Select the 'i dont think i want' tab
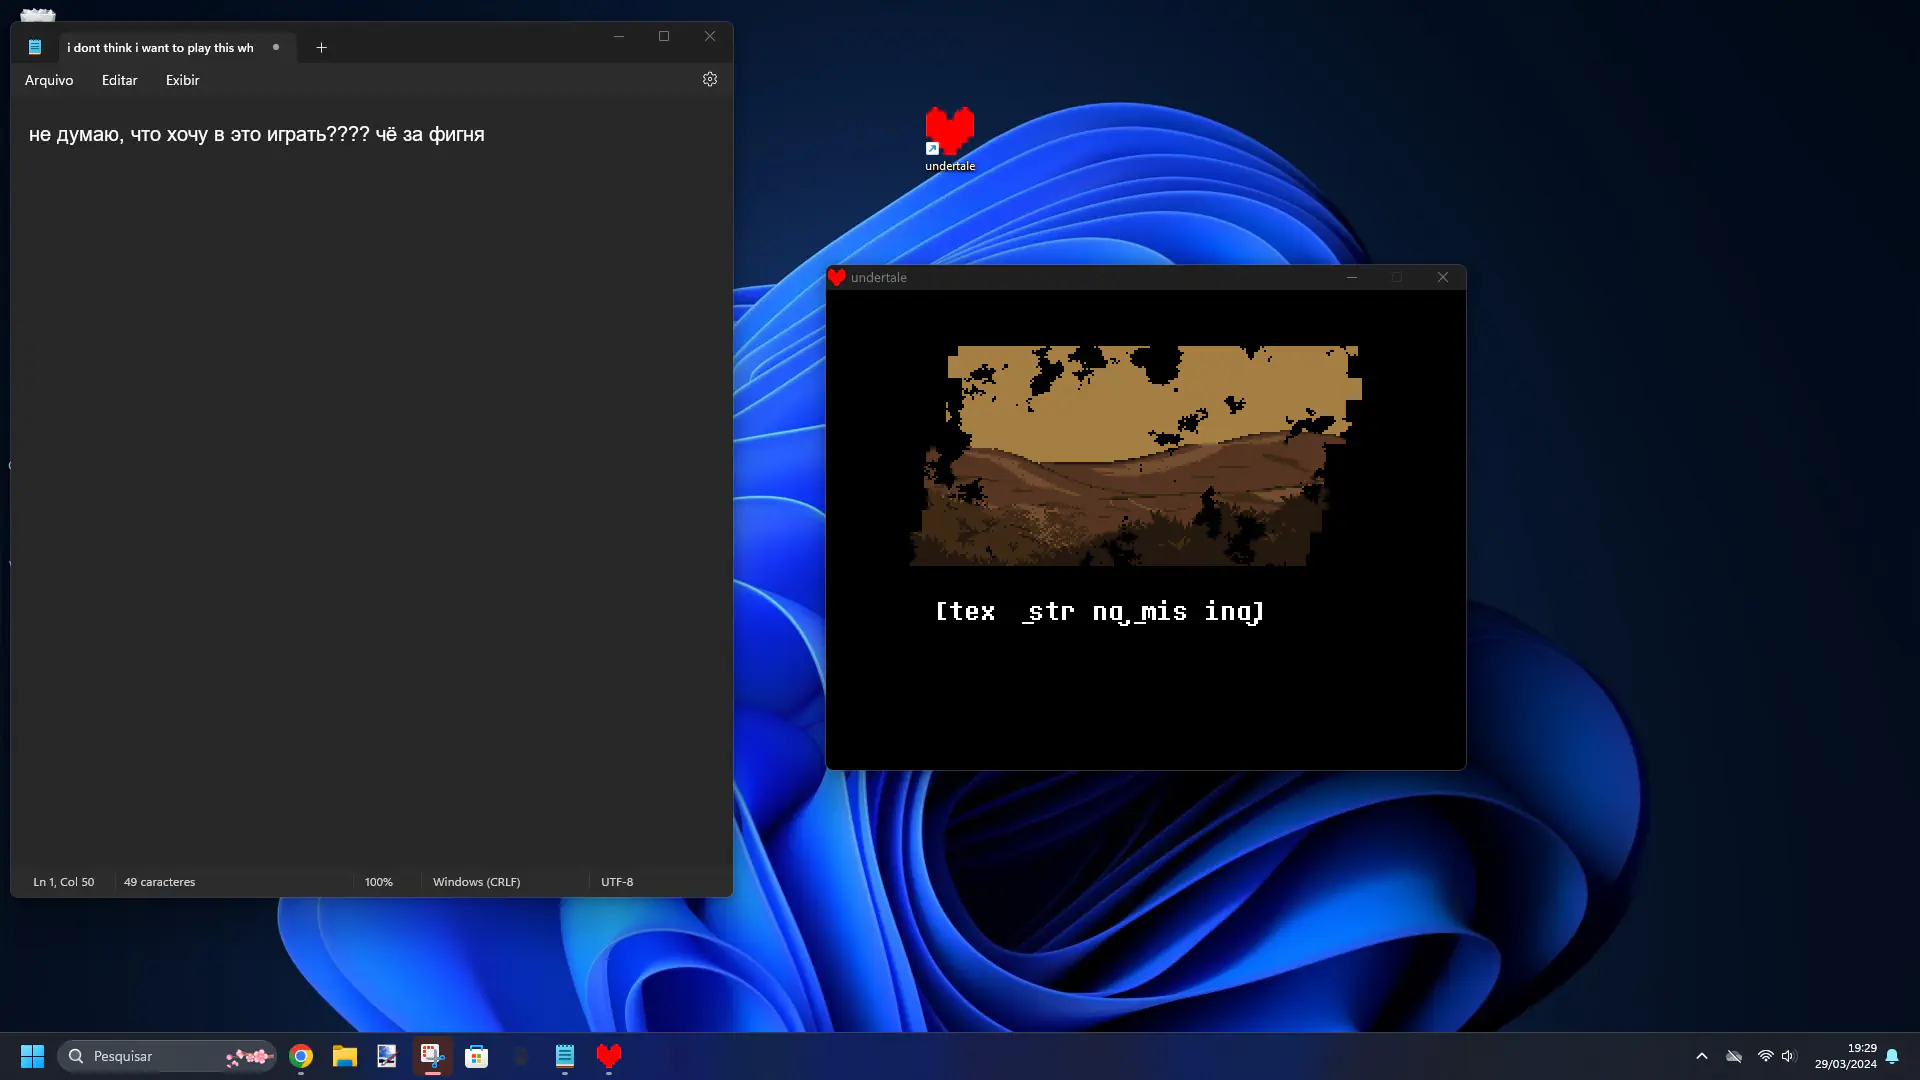 [x=160, y=47]
